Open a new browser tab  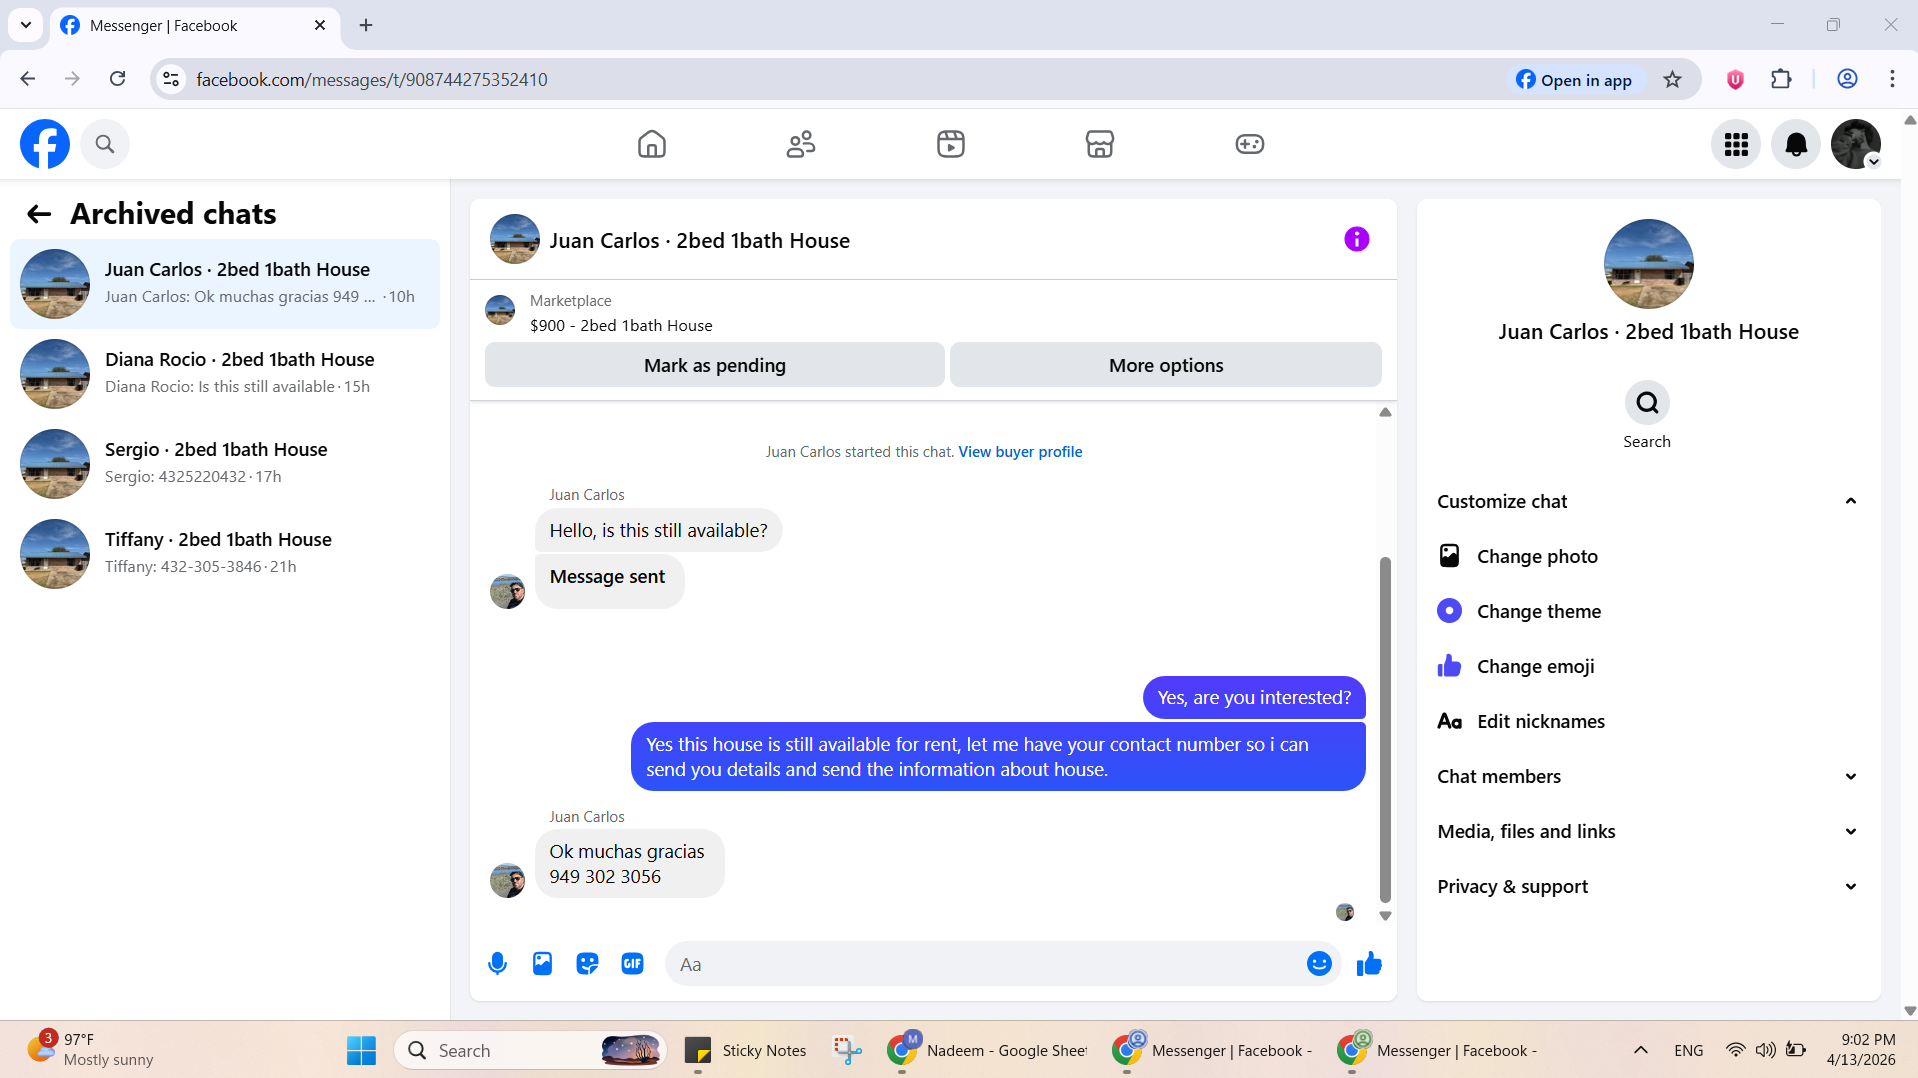[x=366, y=25]
